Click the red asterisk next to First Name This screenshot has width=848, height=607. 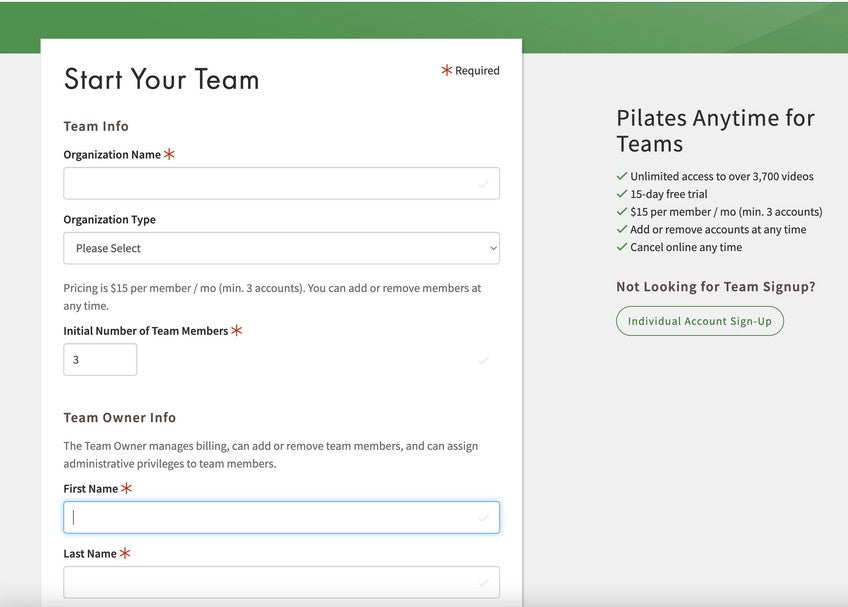(x=126, y=488)
